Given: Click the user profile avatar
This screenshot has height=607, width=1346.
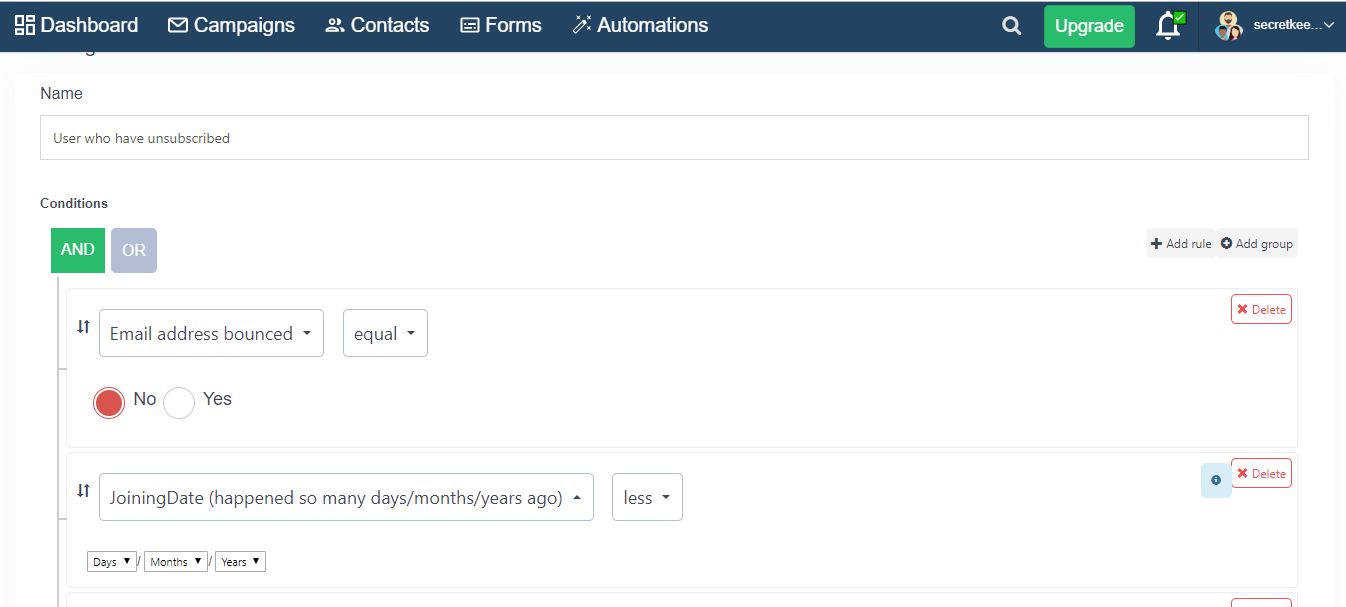Looking at the screenshot, I should coord(1228,26).
